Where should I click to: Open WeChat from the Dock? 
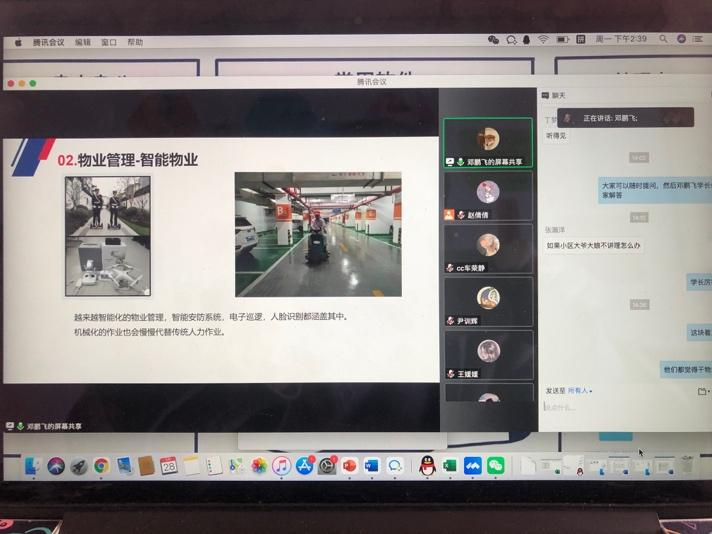coord(496,465)
